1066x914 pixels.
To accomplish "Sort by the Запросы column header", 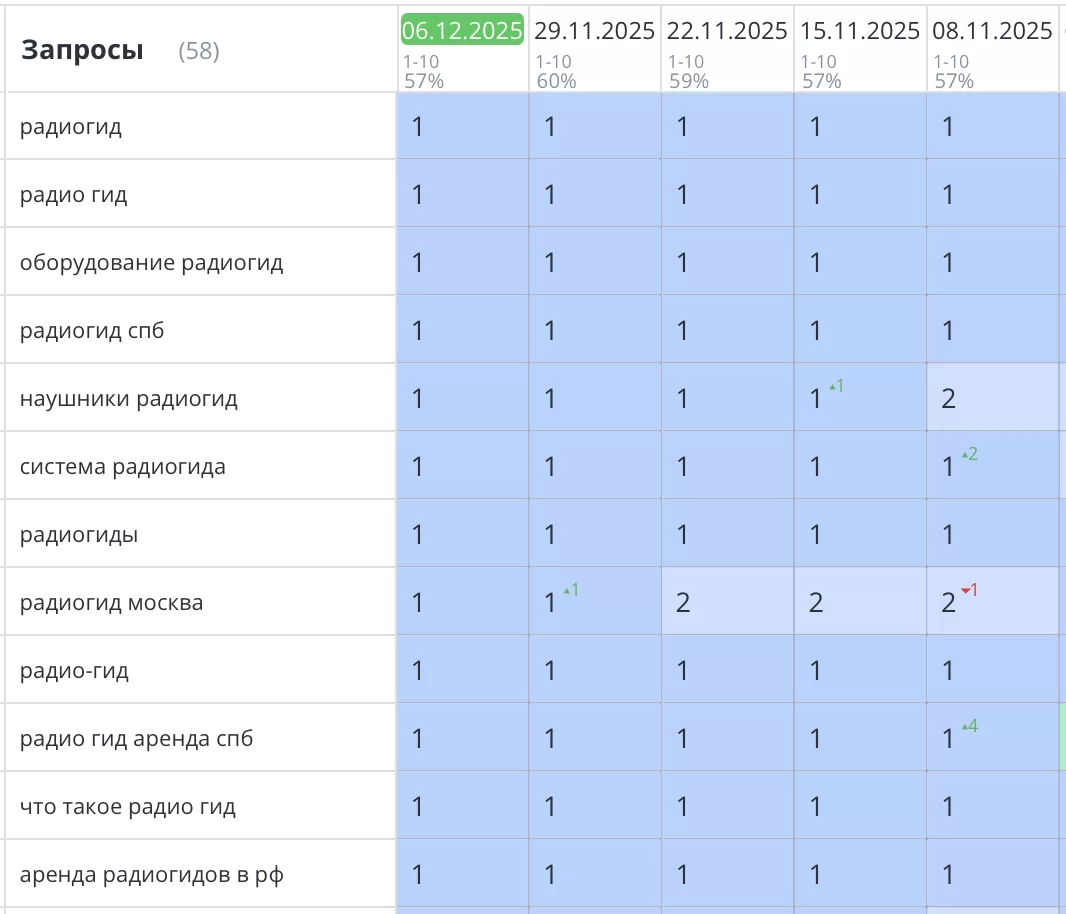I will click(x=82, y=50).
